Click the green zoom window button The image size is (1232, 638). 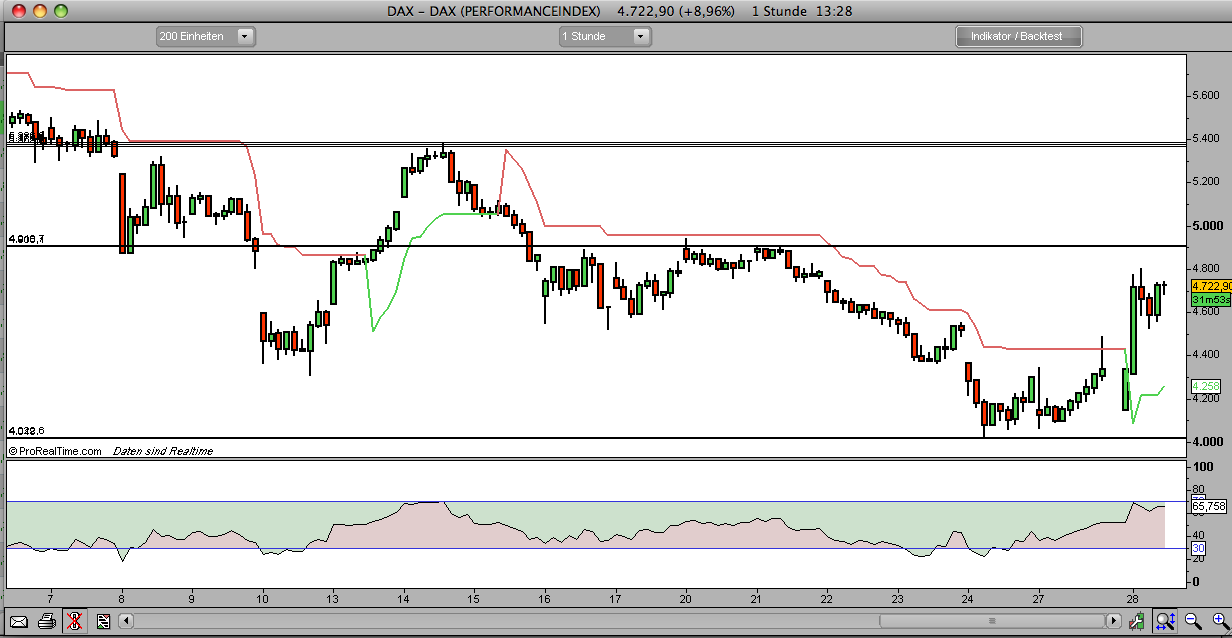tap(62, 10)
